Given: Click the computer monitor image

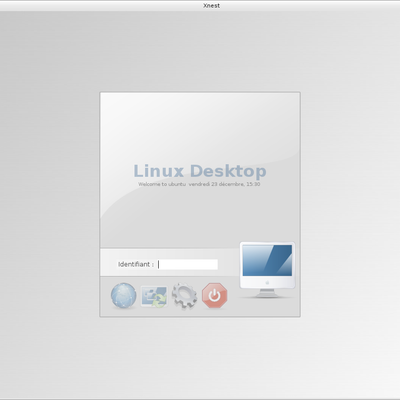Looking at the screenshot, I should (267, 270).
